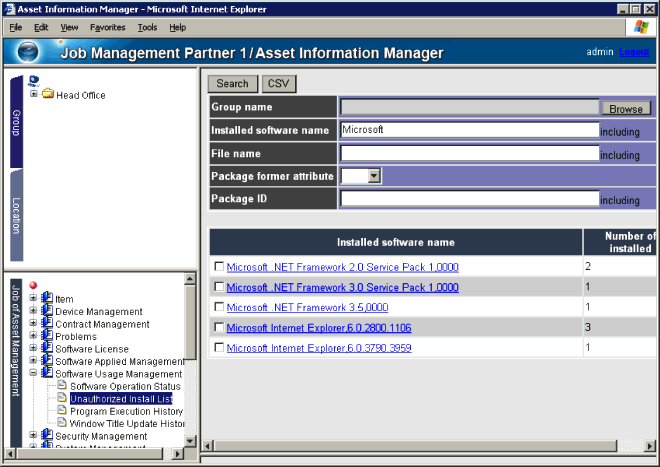This screenshot has width=660, height=467.
Task: Click the network root icon above Head Office
Action: [x=34, y=81]
